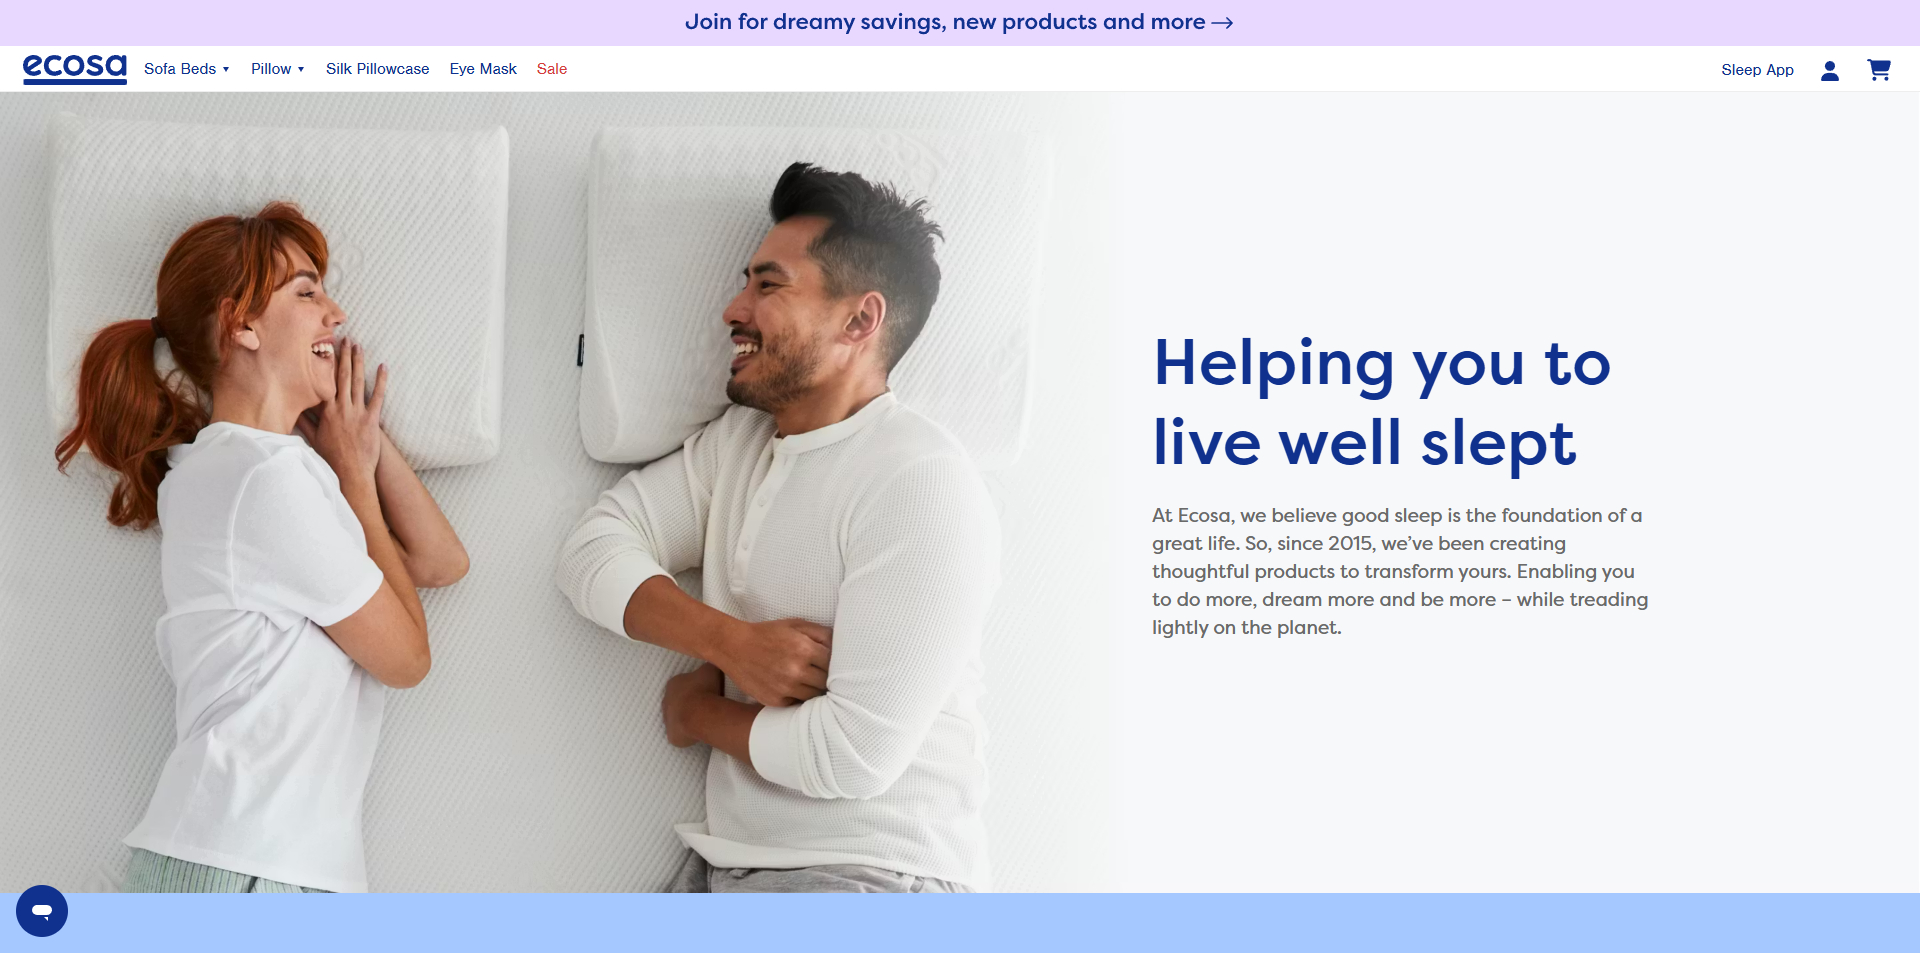
Task: Click the arrow in the top banner
Action: tap(1222, 23)
